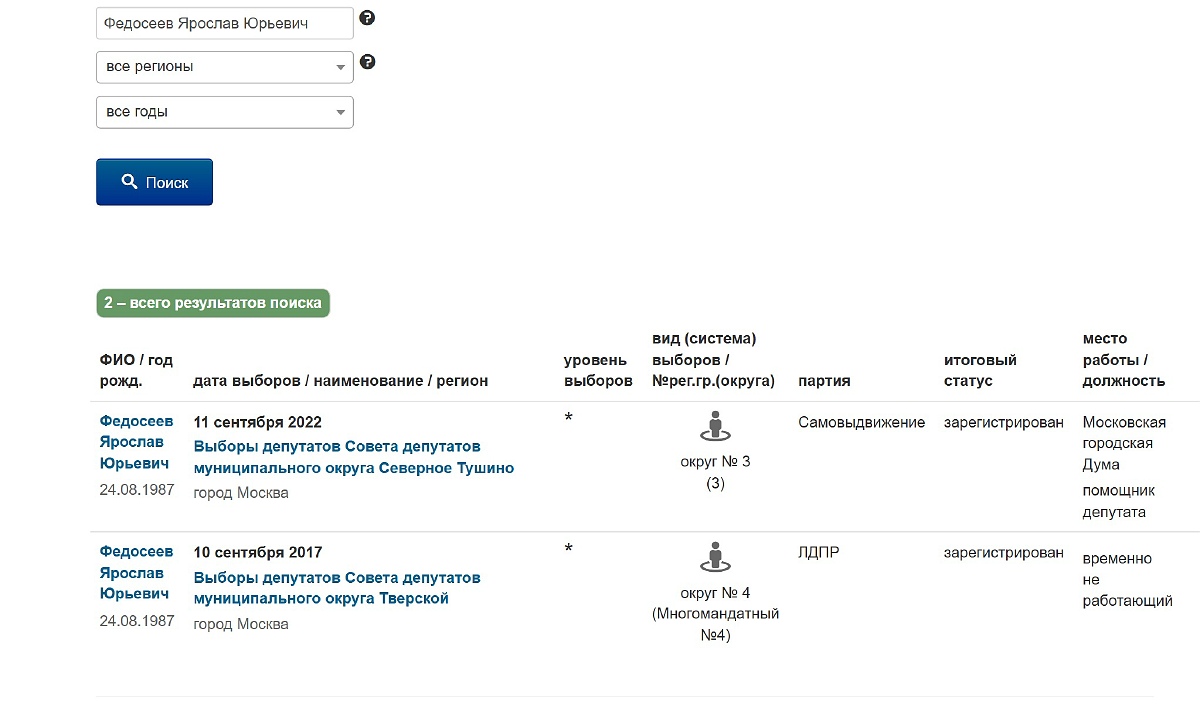Expand the 'все регионы' selector
1200x704 pixels.
click(224, 66)
